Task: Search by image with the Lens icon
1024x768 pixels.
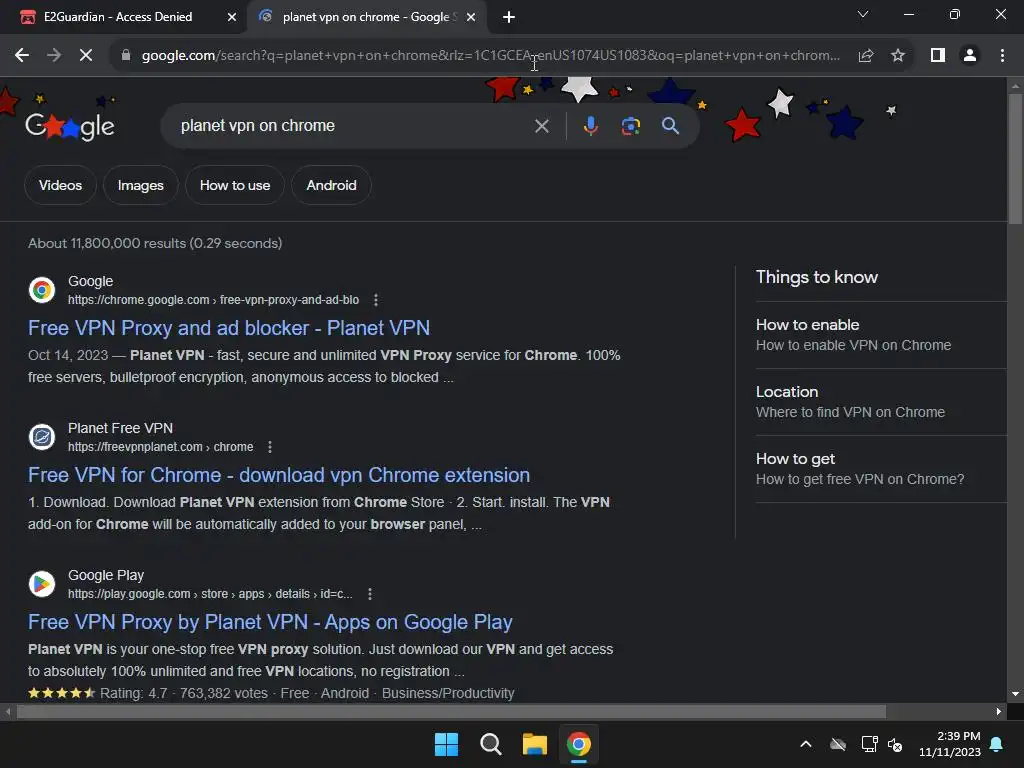Action: click(630, 126)
